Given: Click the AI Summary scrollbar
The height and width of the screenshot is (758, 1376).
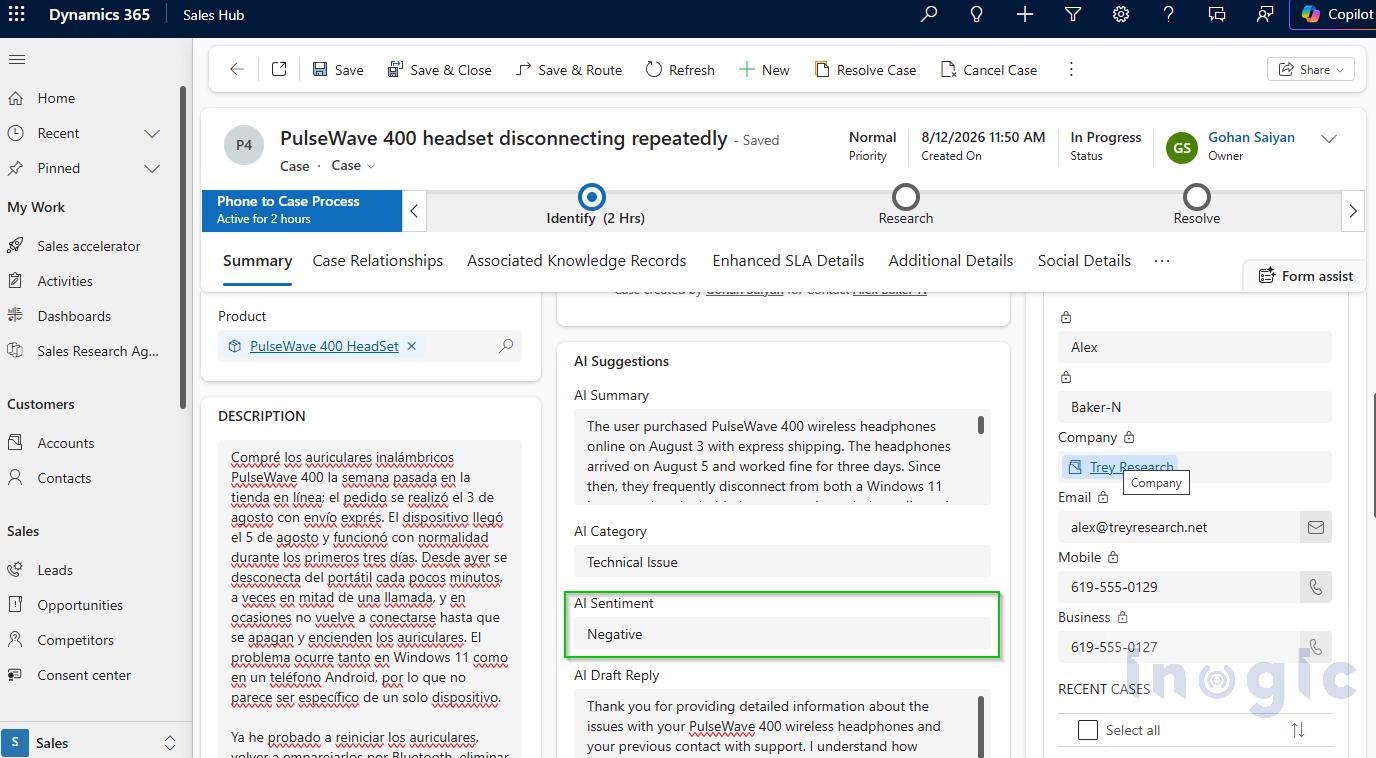Looking at the screenshot, I should pos(981,425).
